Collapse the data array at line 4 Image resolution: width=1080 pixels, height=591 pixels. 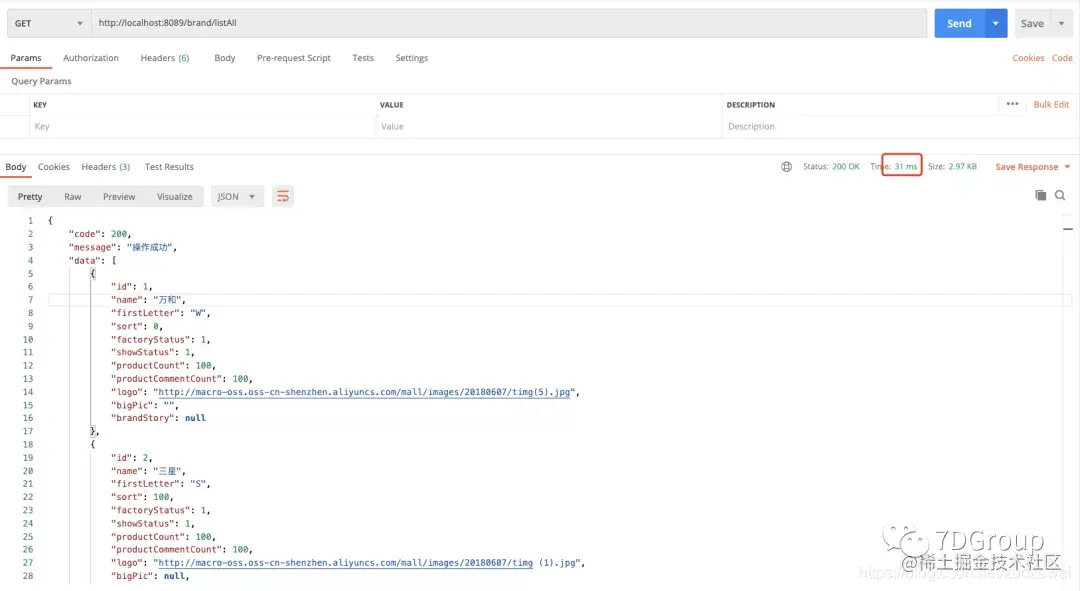pyautogui.click(x=114, y=260)
